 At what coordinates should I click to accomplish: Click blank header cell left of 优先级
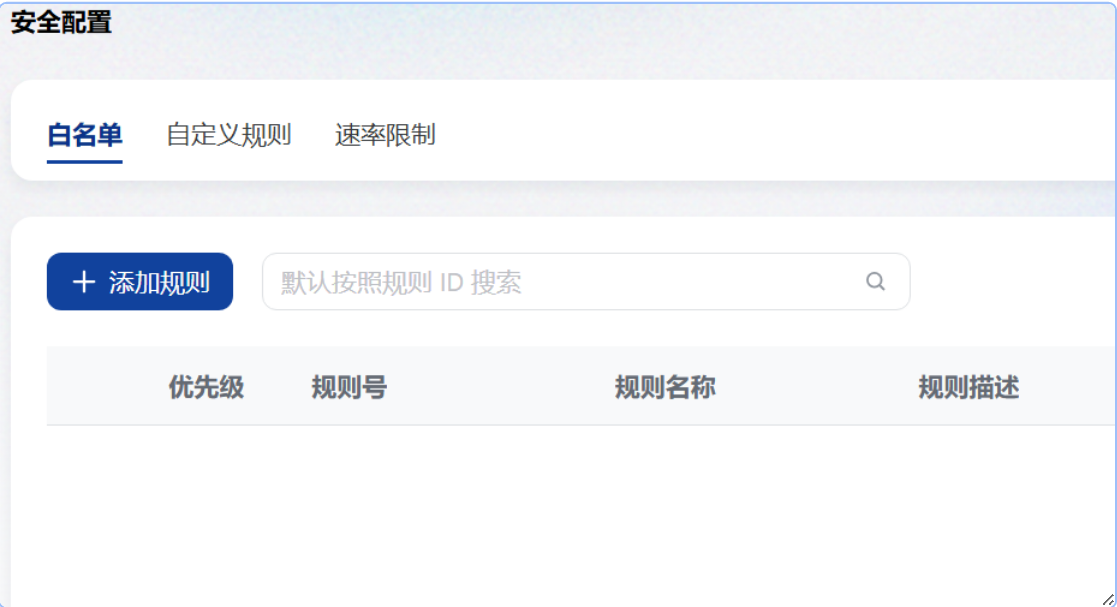coord(100,388)
